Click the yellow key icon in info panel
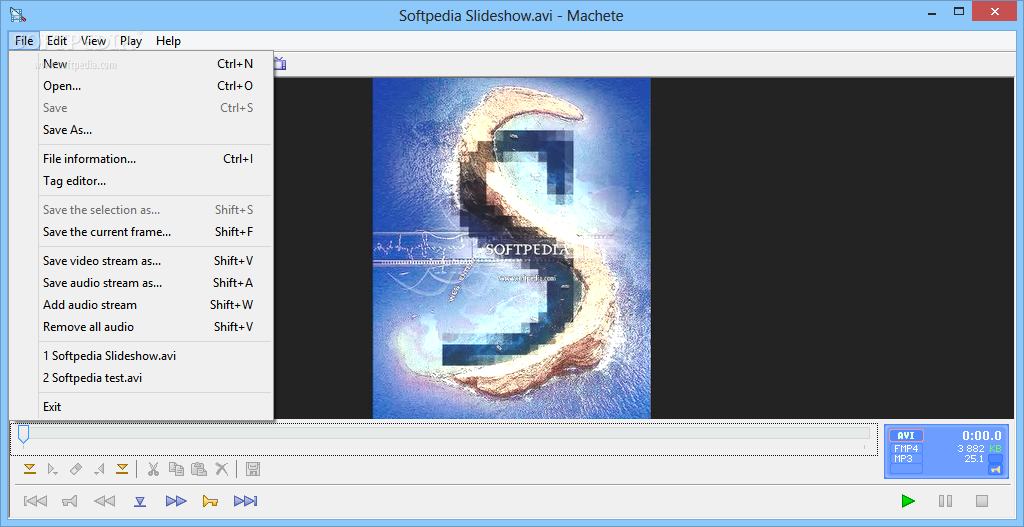Image resolution: width=1024 pixels, height=527 pixels. pyautogui.click(x=995, y=469)
